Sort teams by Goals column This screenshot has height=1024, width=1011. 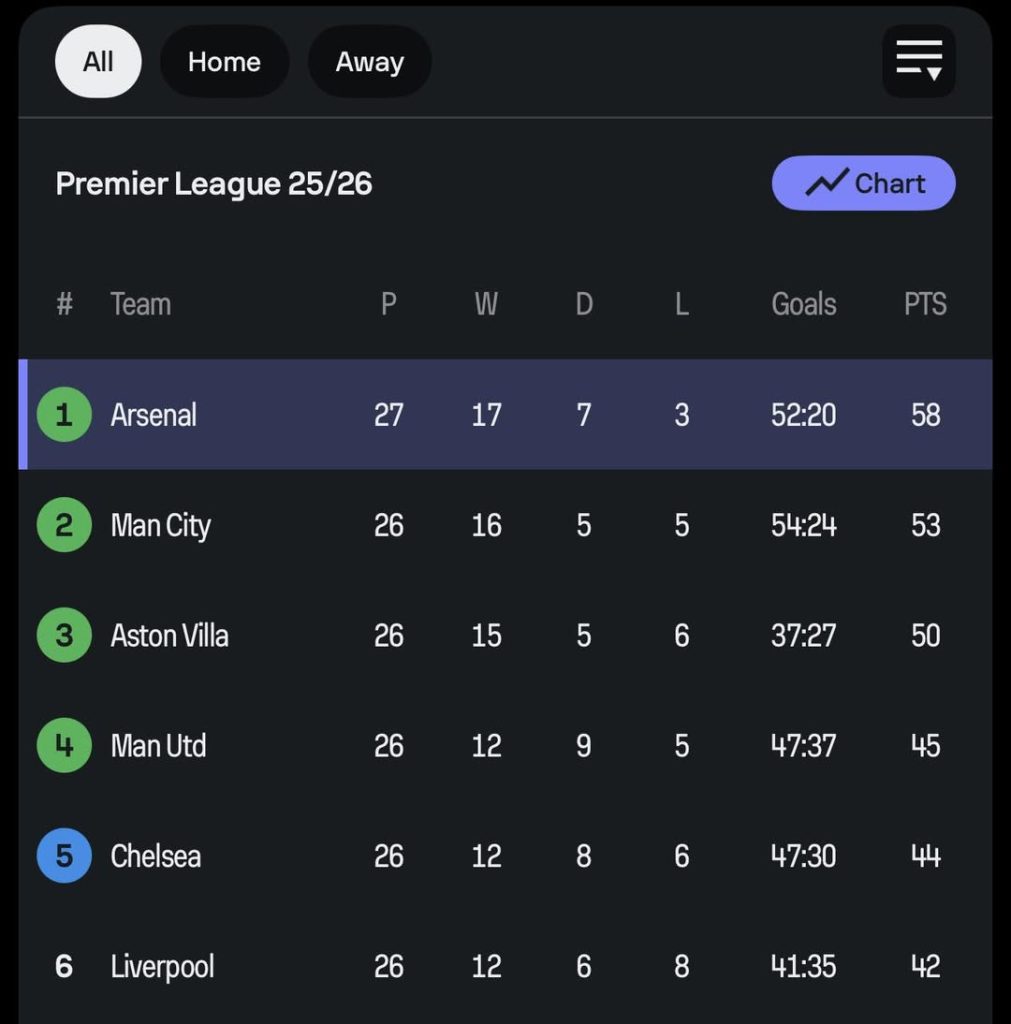click(x=803, y=304)
